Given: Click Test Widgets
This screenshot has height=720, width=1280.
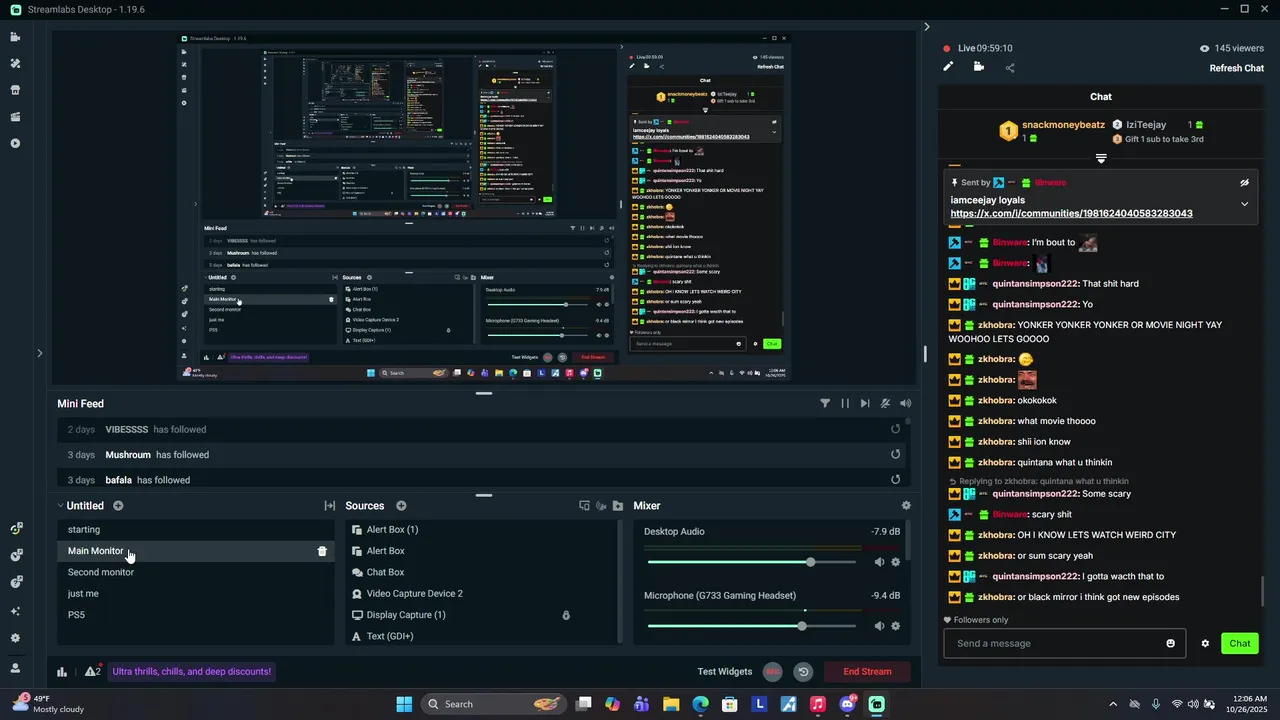Looking at the screenshot, I should coord(725,672).
